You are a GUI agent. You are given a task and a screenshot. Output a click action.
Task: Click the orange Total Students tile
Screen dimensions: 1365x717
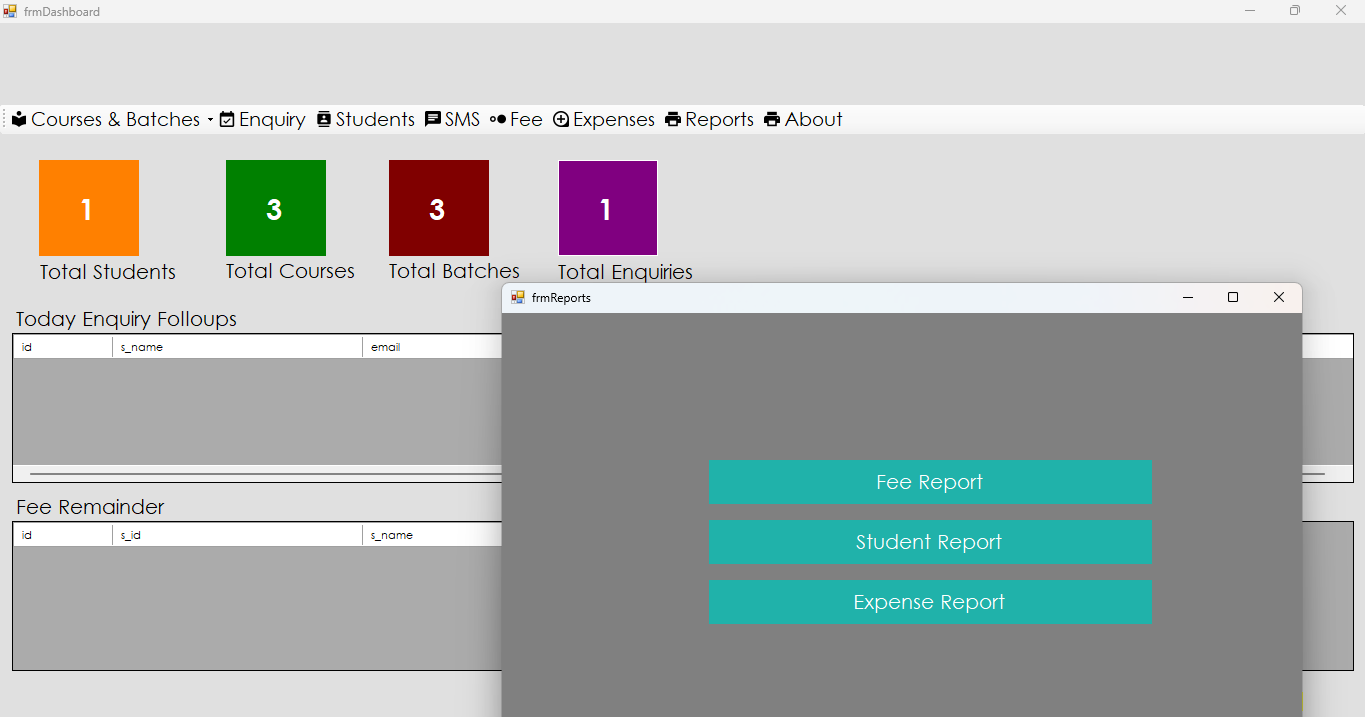88,208
